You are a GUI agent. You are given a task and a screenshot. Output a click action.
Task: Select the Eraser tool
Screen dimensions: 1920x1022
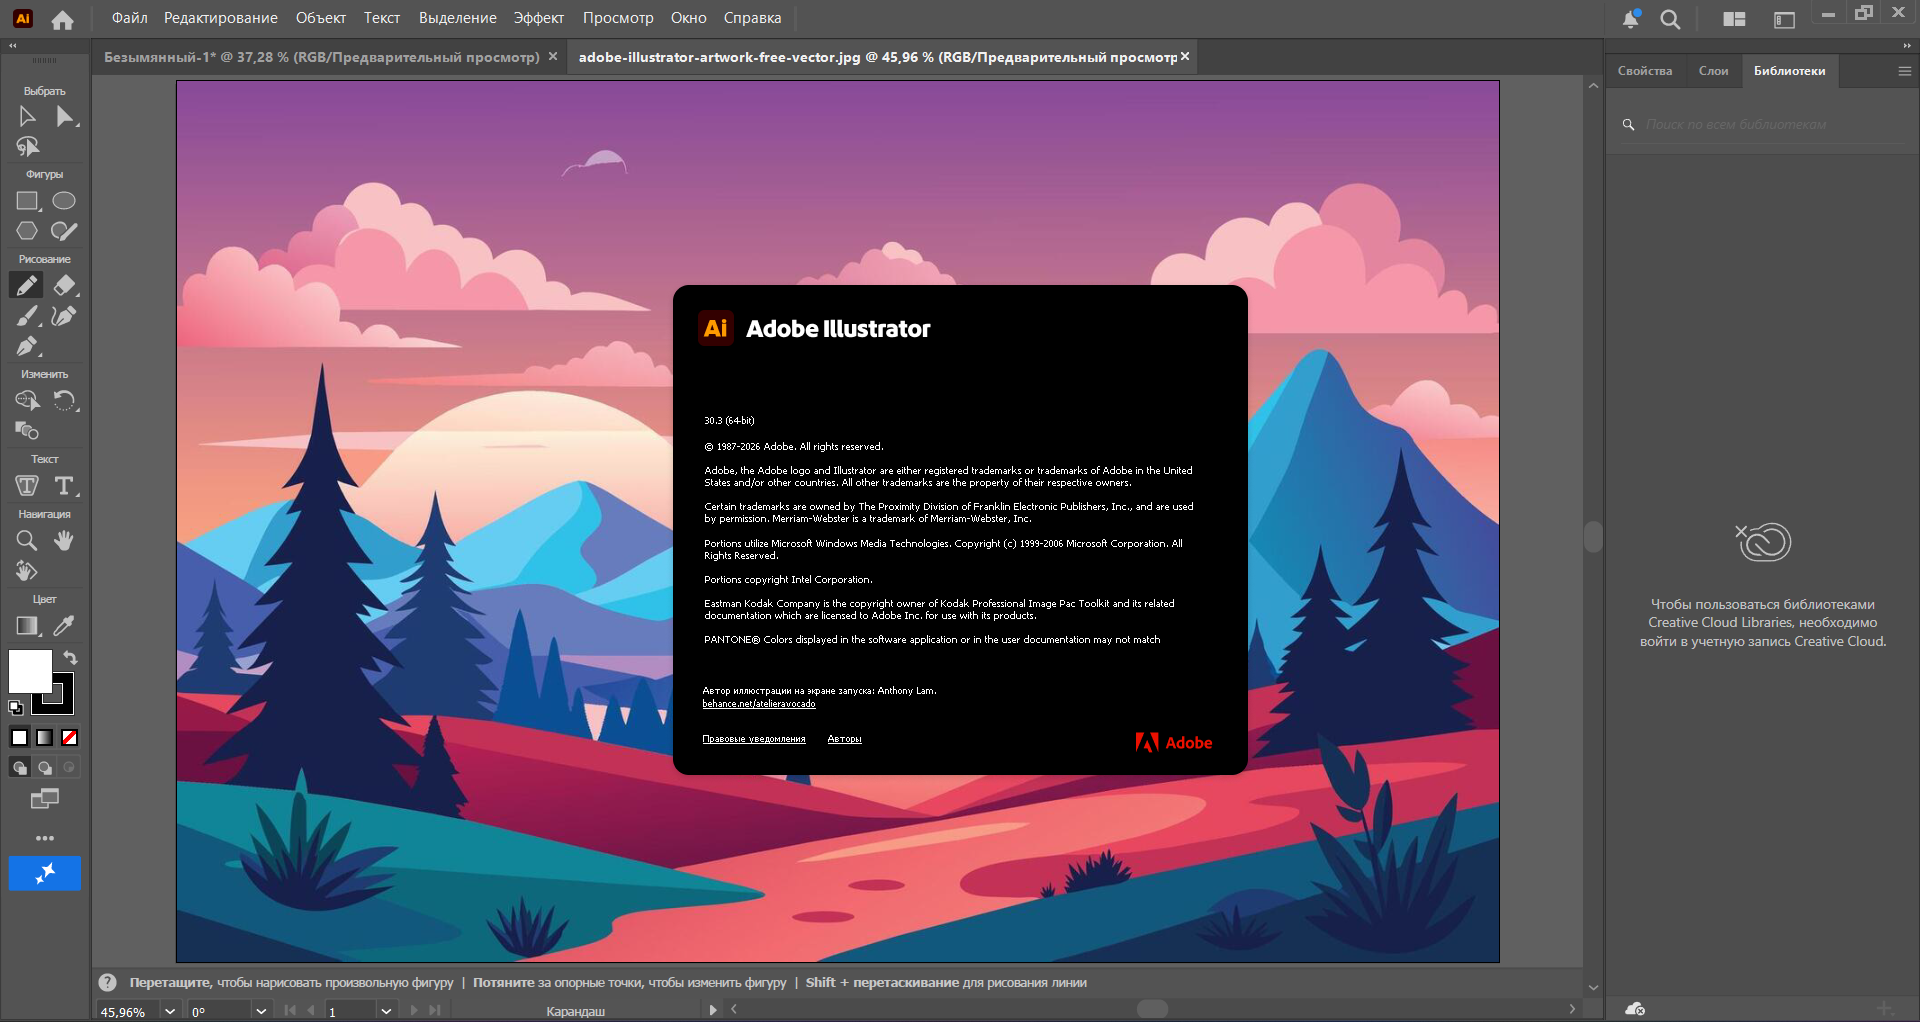[x=65, y=286]
